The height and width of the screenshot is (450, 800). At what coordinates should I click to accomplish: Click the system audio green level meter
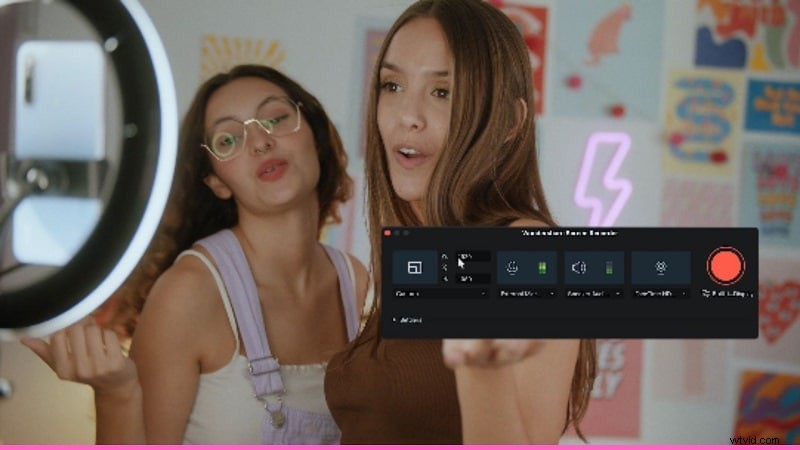(609, 267)
